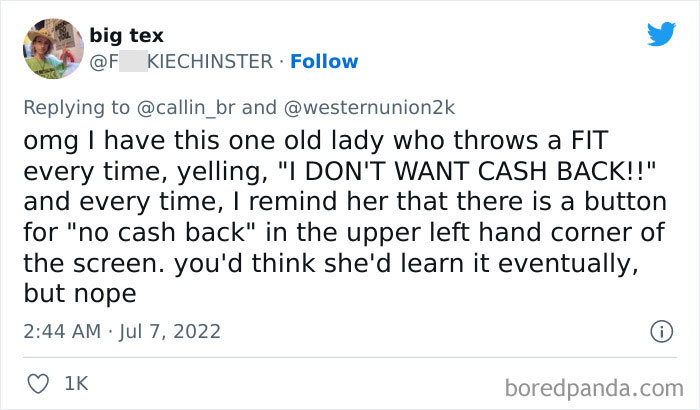Viewport: 700px width, 410px height.
Task: Open big tex's profile picture
Action: pyautogui.click(x=52, y=48)
